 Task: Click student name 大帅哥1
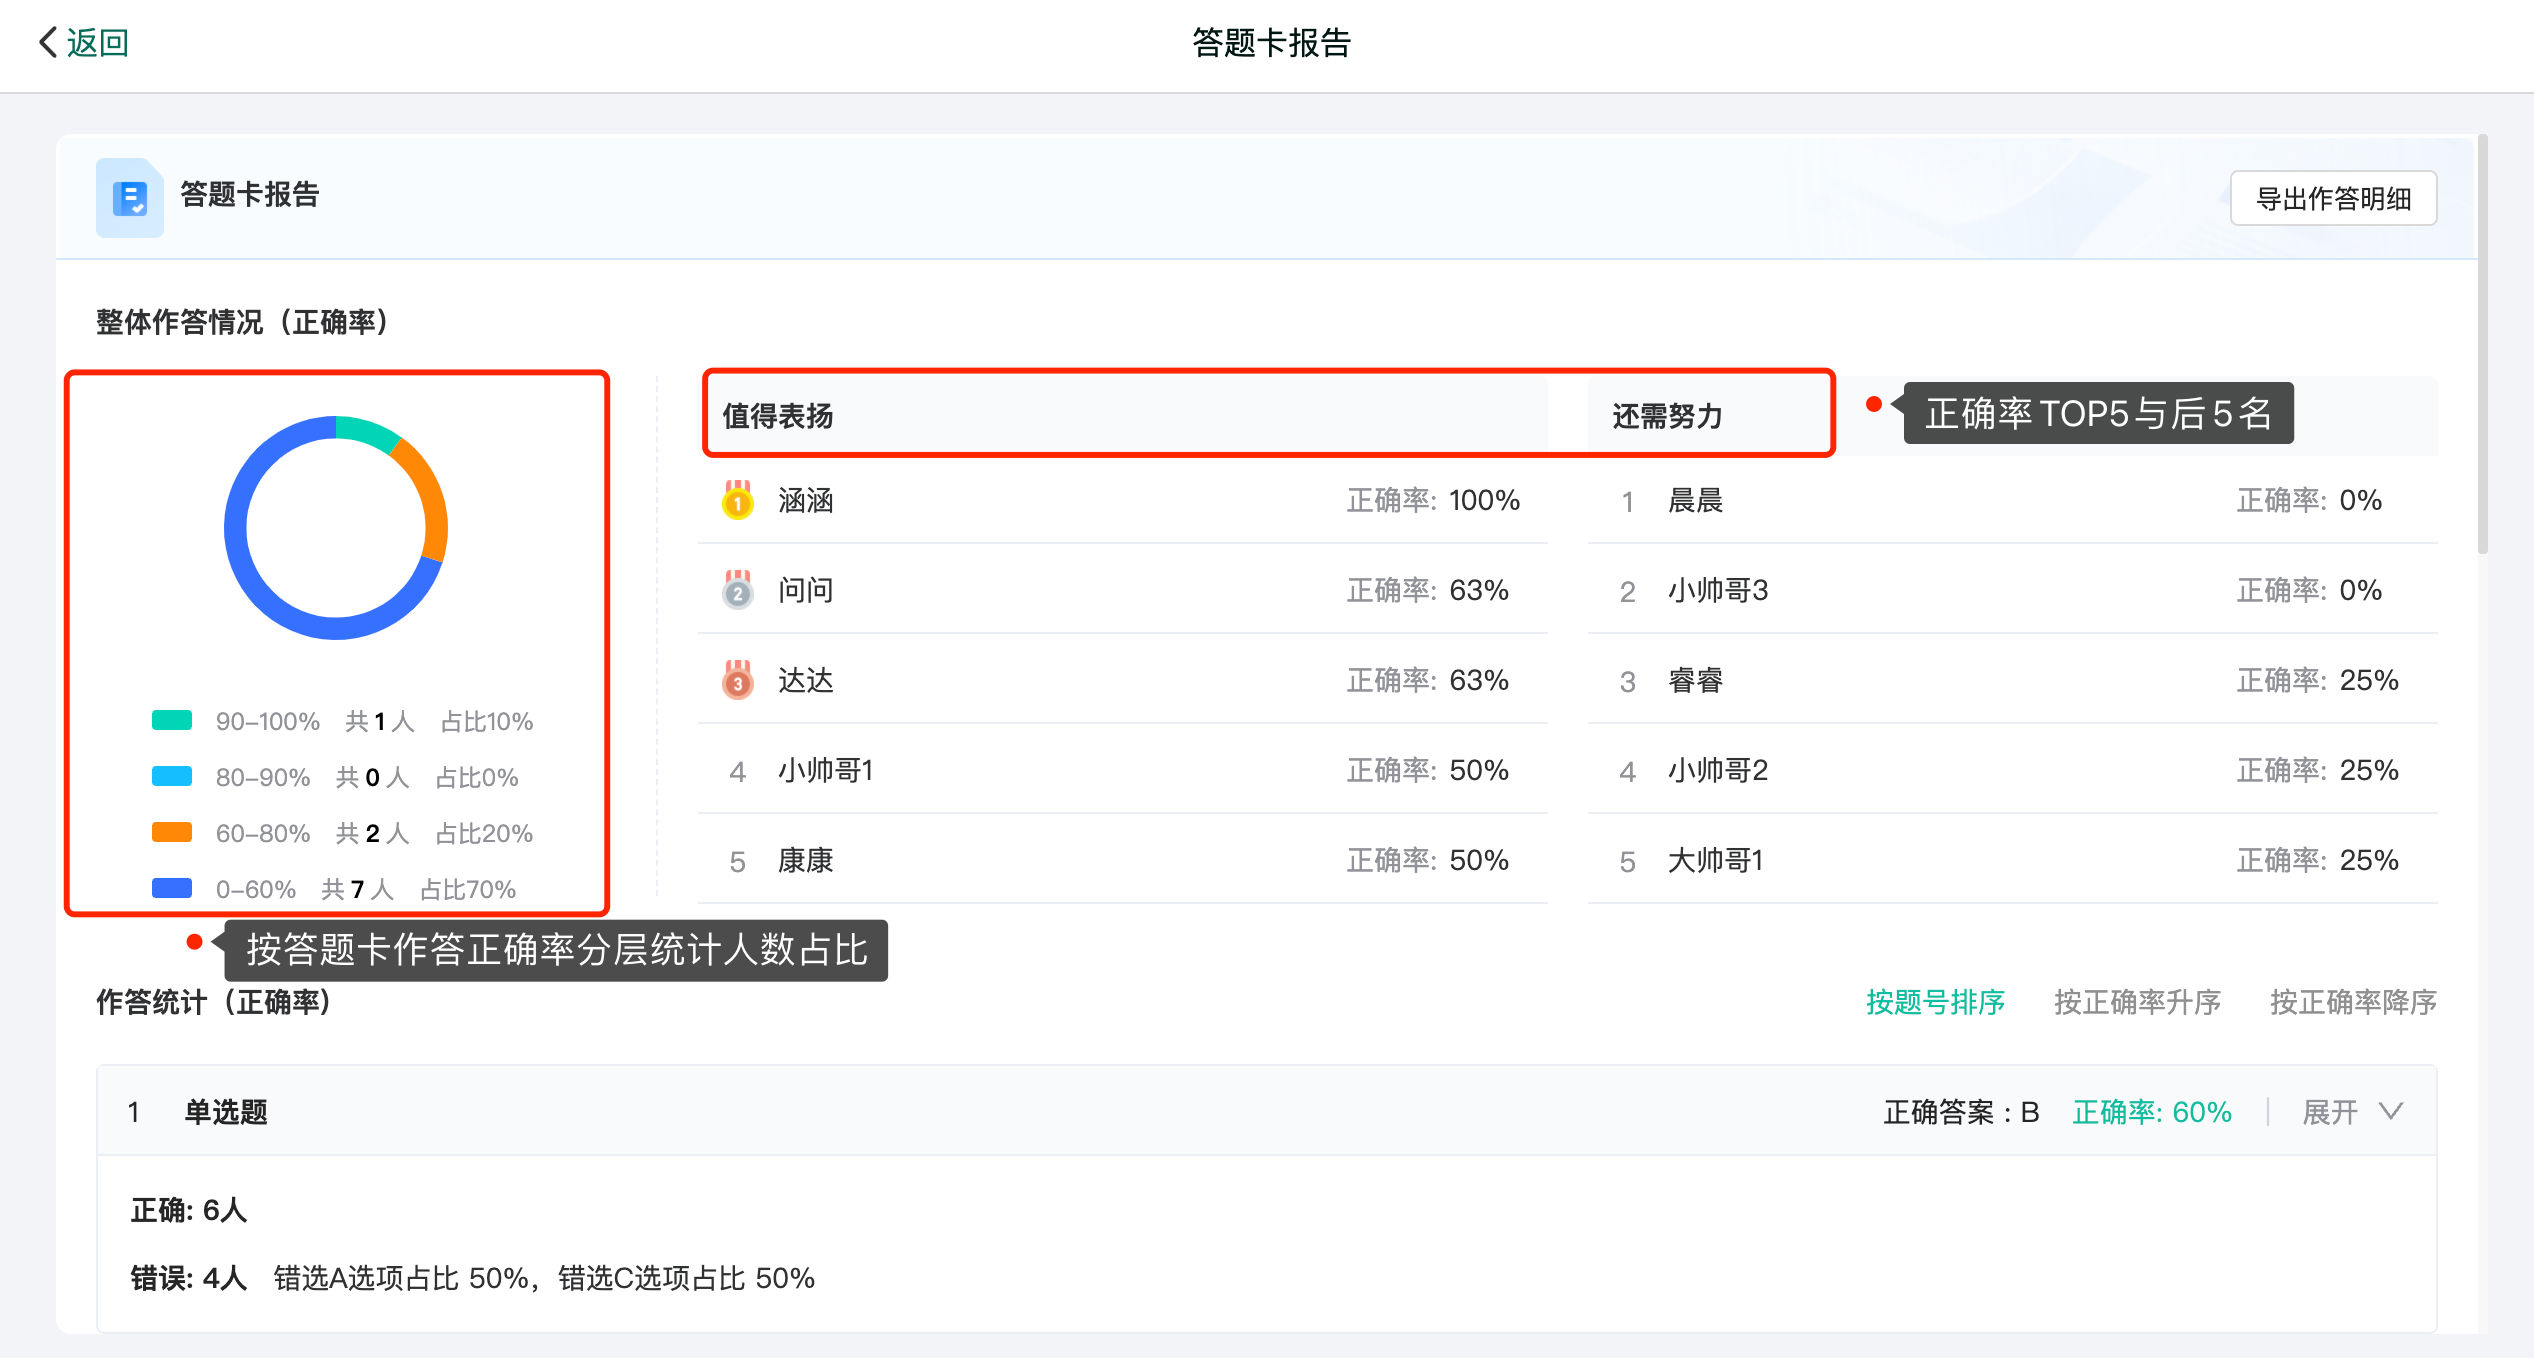point(1716,860)
